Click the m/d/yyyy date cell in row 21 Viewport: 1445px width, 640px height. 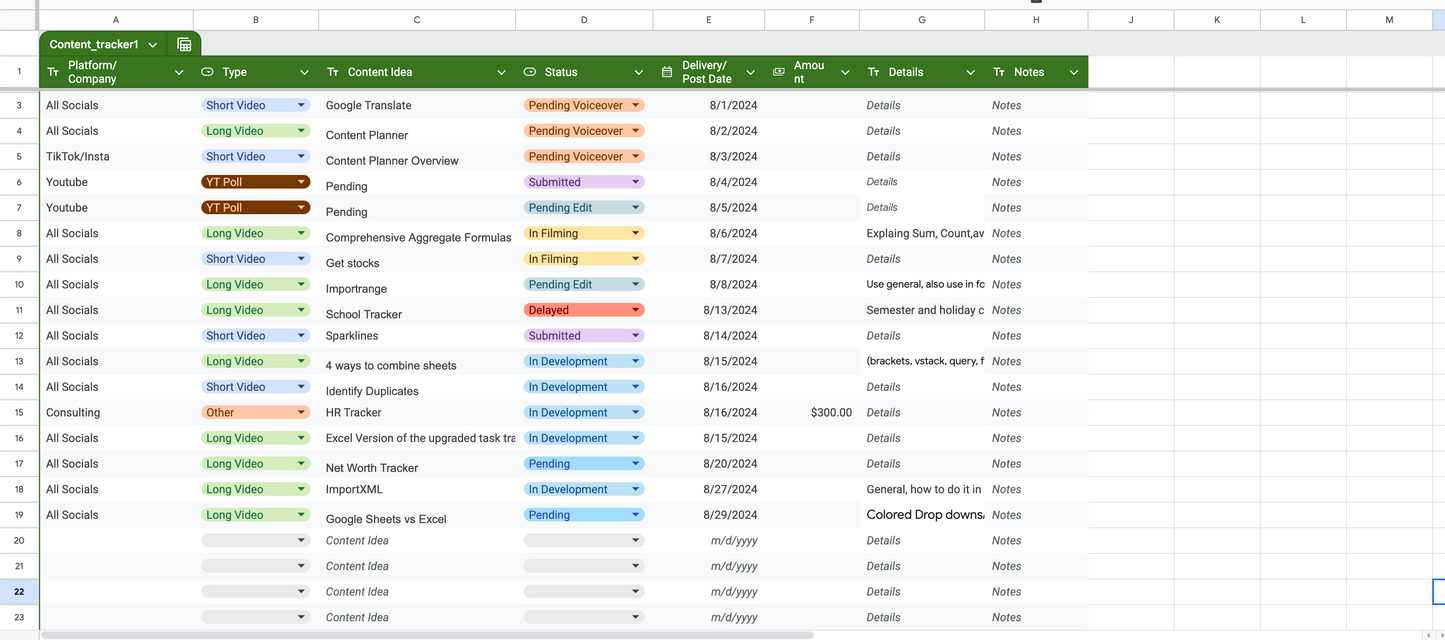(733, 566)
